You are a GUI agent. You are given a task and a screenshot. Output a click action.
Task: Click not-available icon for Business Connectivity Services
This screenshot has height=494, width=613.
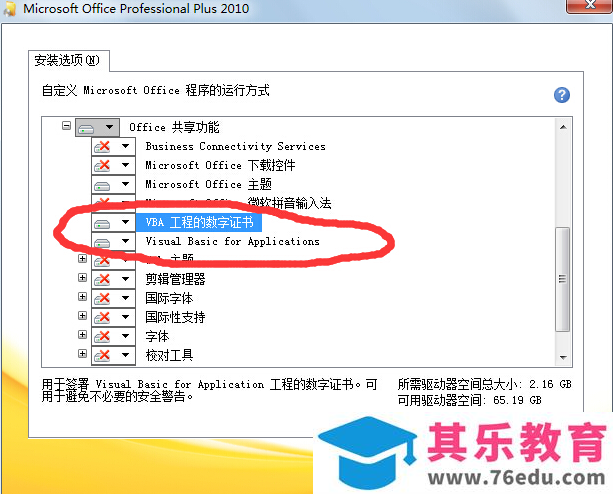(102, 147)
